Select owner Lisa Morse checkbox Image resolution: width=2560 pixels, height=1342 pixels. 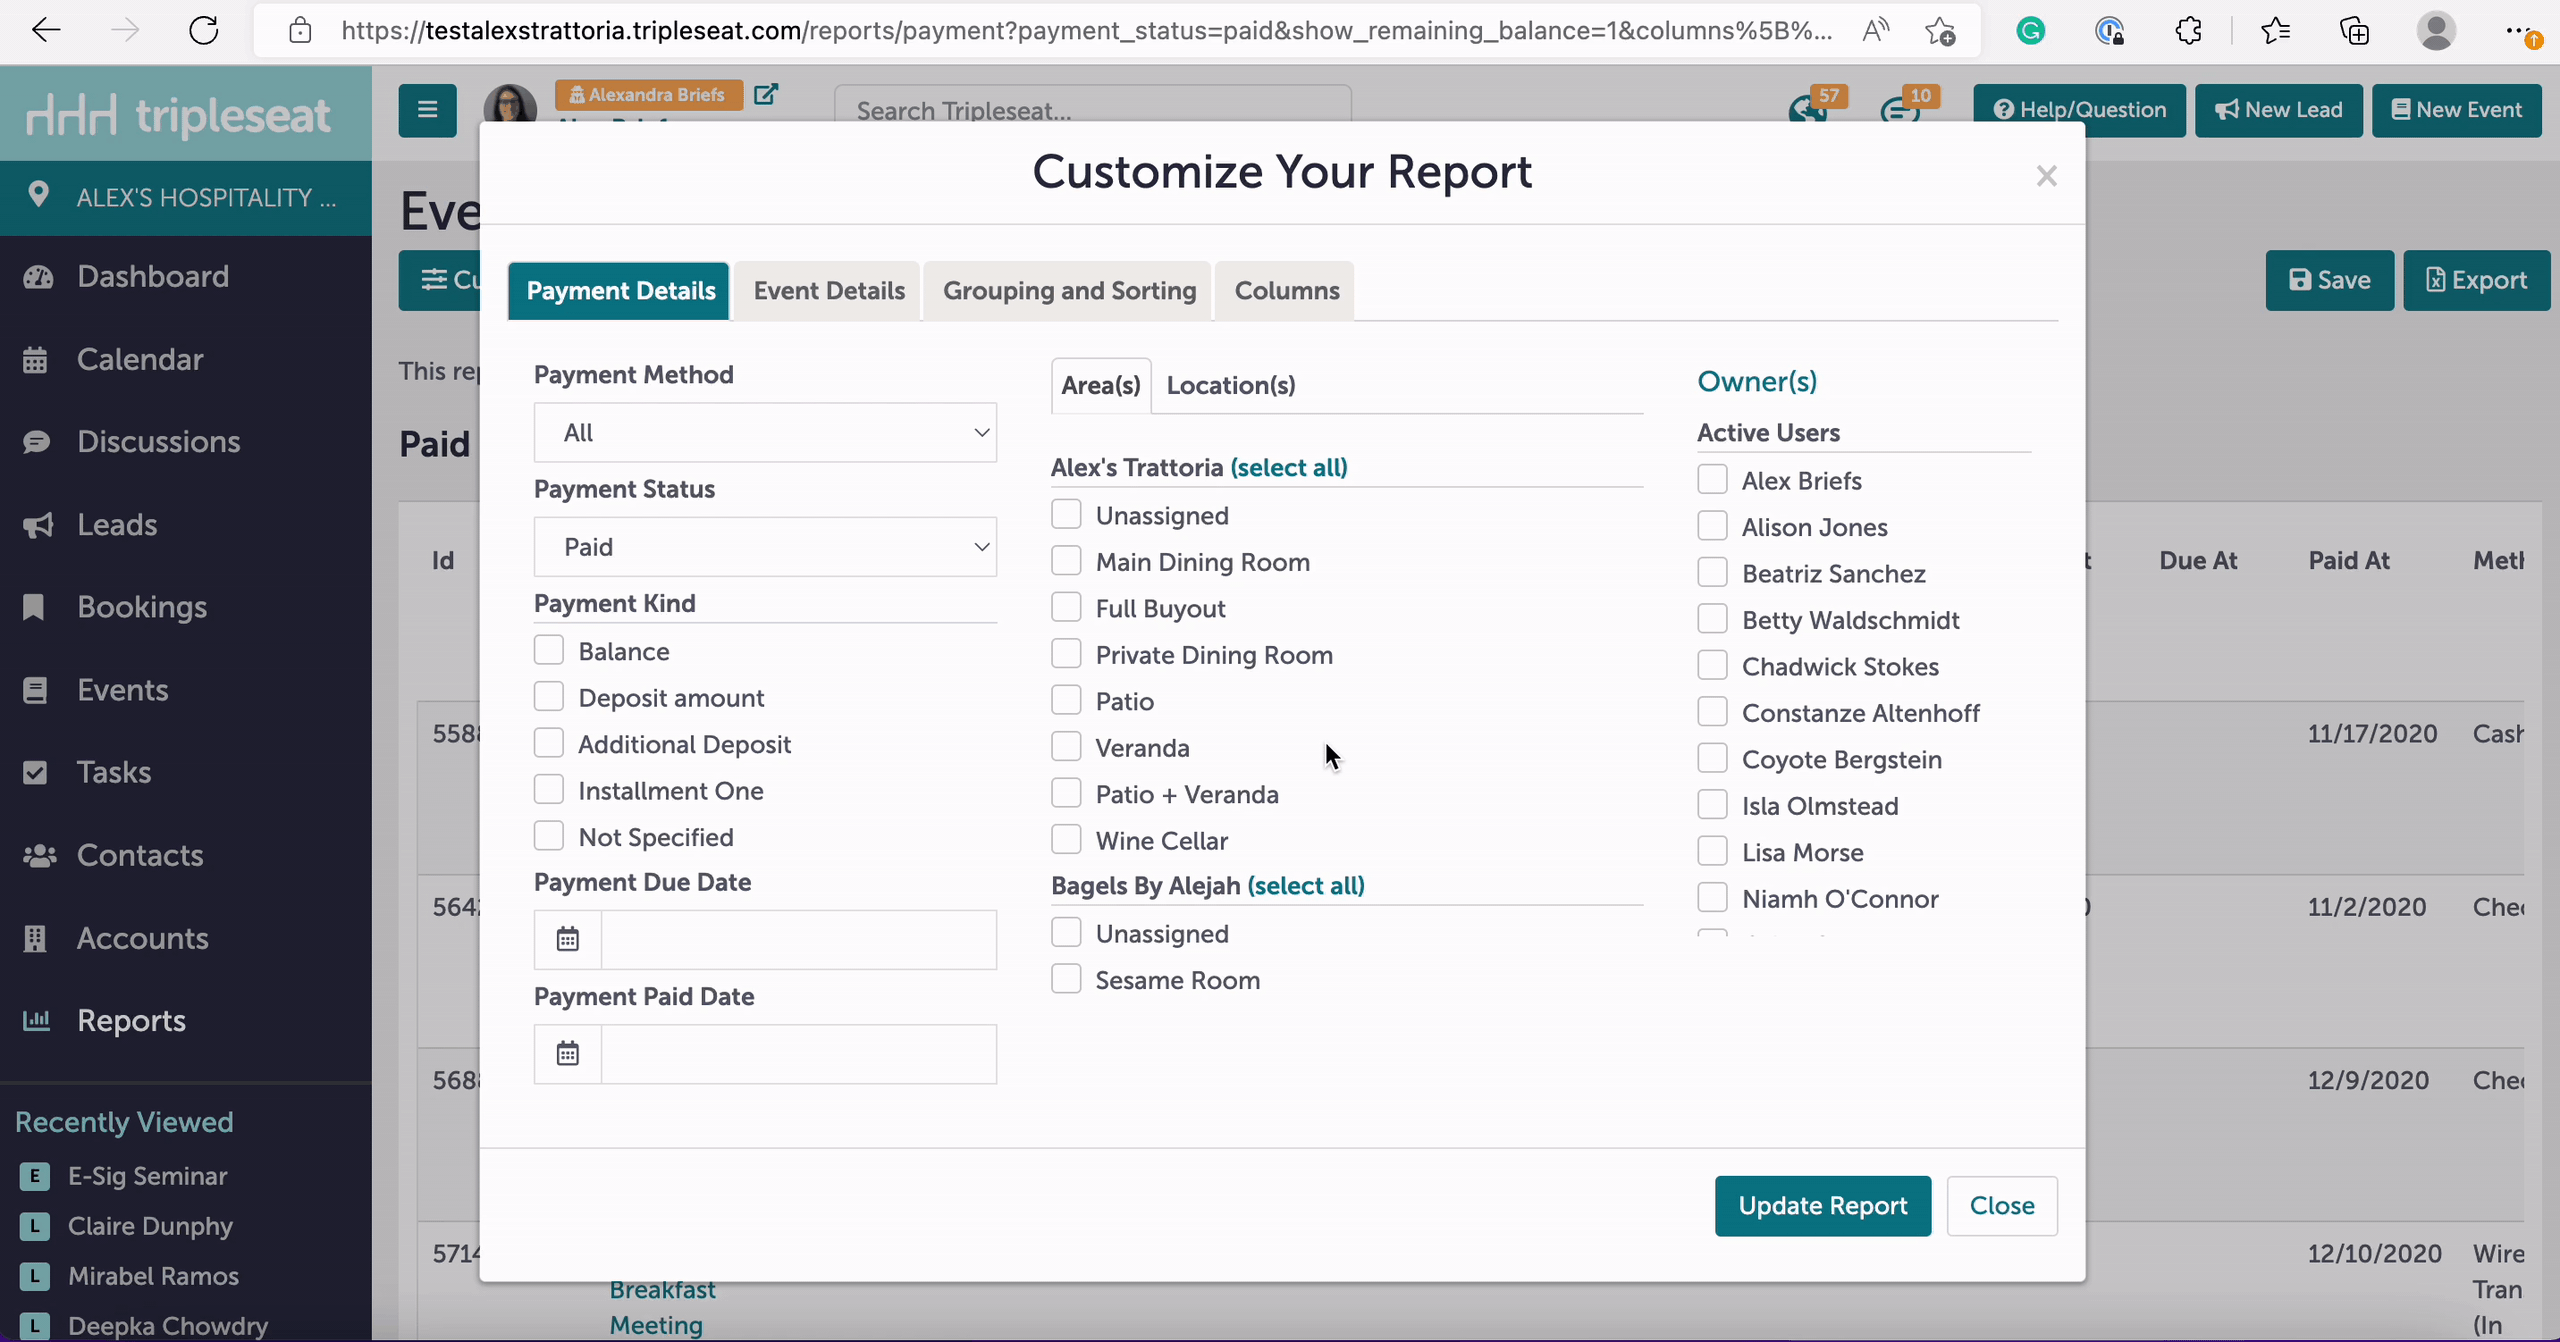[x=1712, y=852]
